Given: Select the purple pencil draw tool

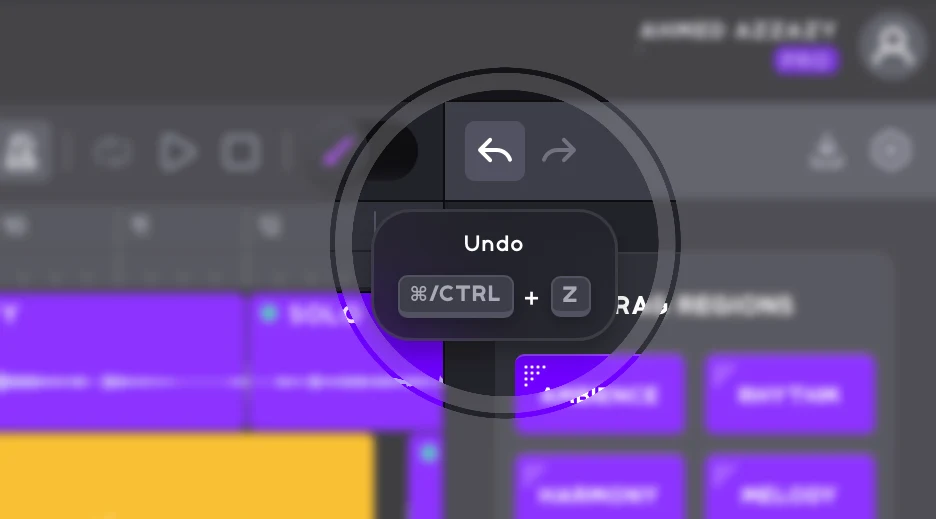Looking at the screenshot, I should (337, 151).
